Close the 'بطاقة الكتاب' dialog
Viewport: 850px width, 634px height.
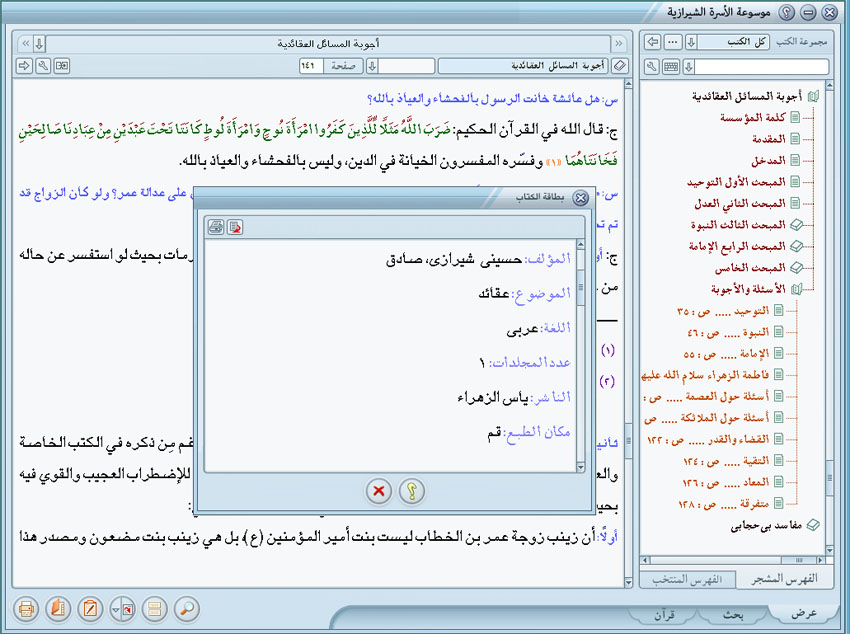581,198
